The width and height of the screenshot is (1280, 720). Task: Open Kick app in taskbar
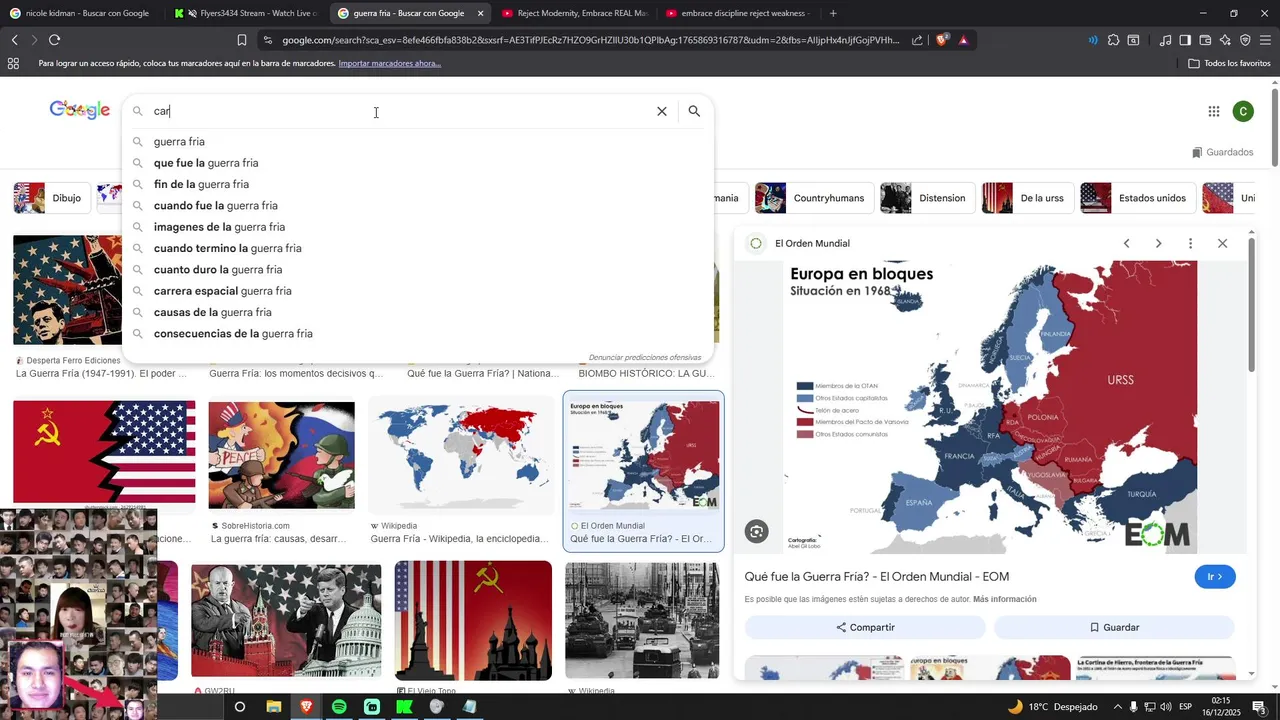[404, 707]
